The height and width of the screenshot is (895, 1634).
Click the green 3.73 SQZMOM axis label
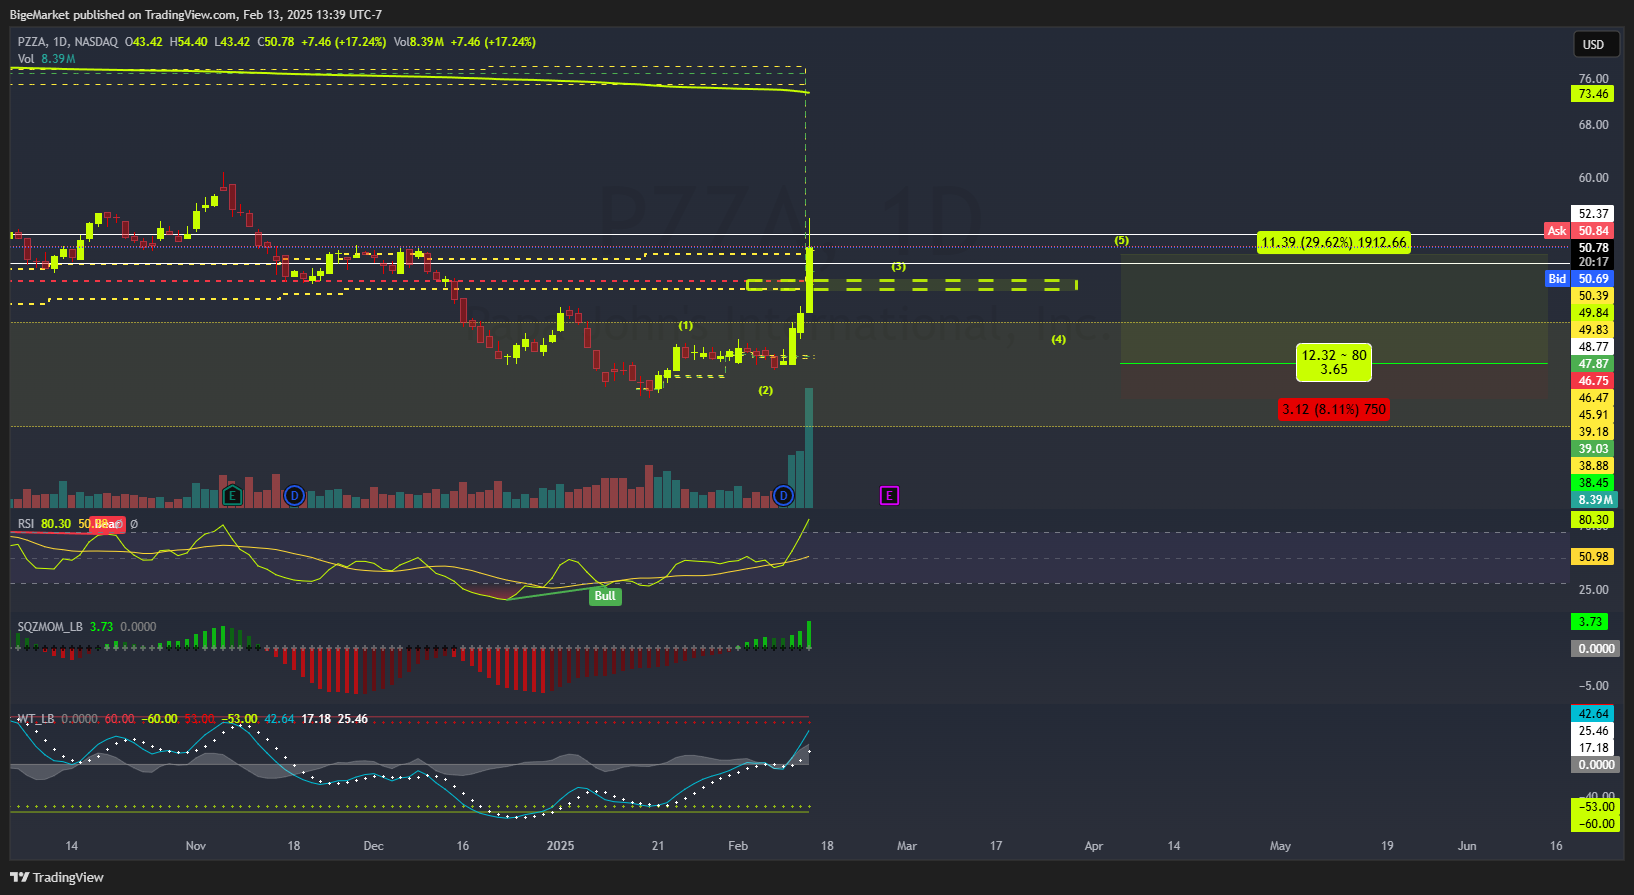pos(1590,622)
